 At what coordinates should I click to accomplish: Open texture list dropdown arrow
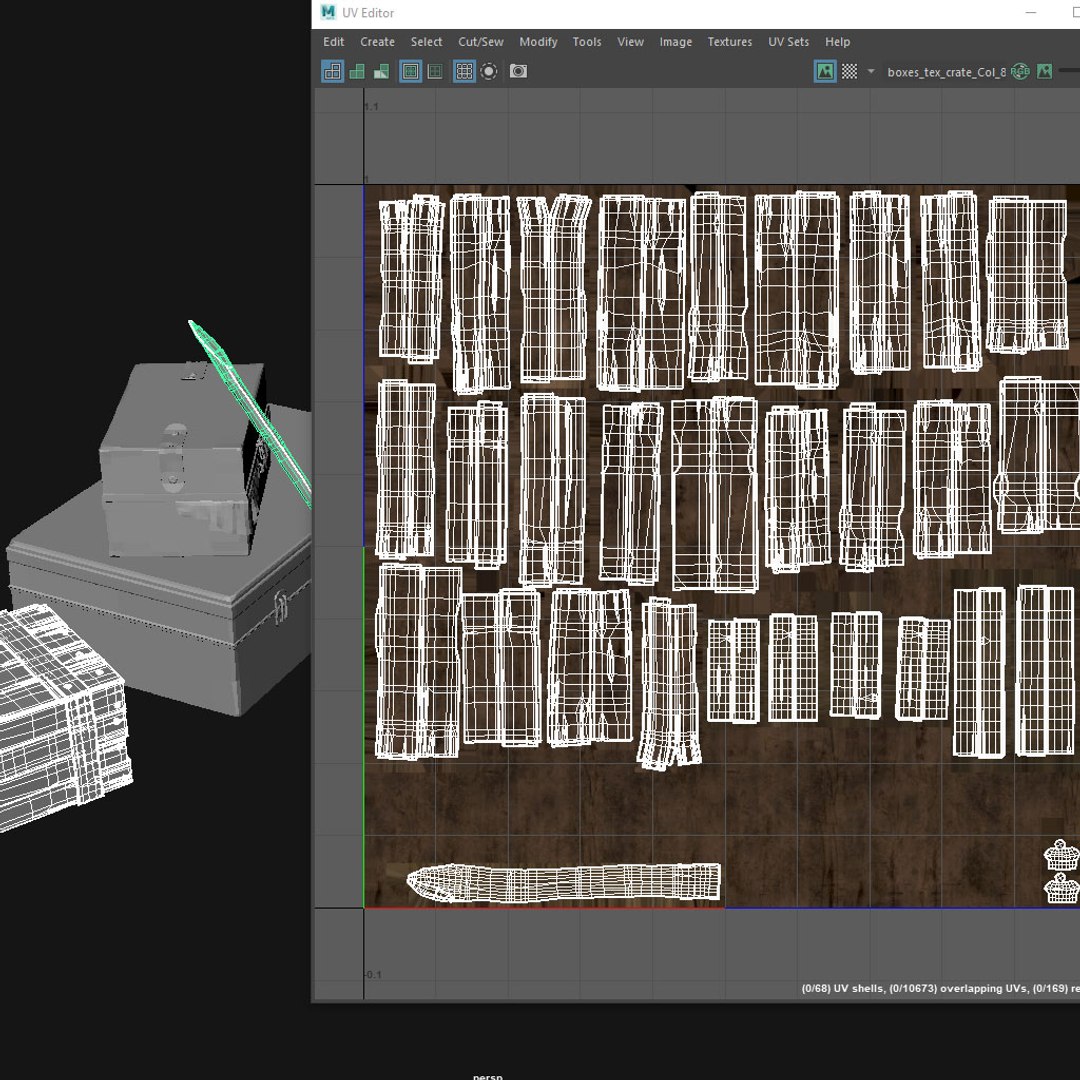pyautogui.click(x=871, y=71)
